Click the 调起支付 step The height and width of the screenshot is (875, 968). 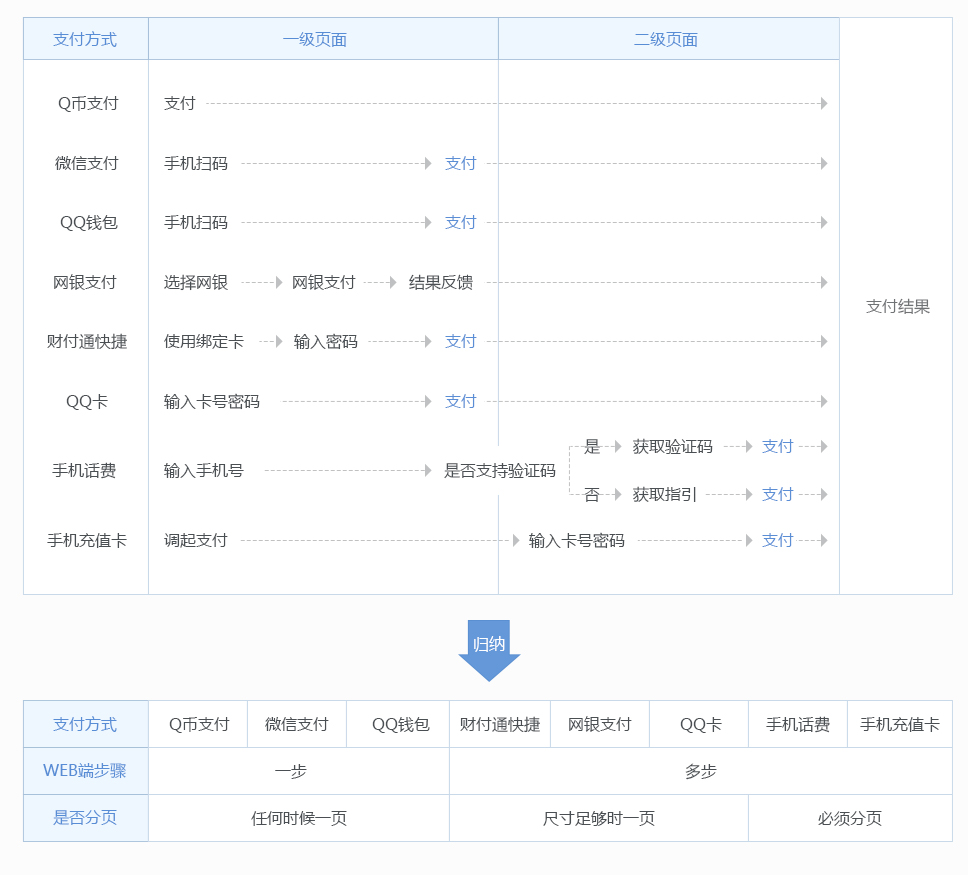[x=196, y=540]
